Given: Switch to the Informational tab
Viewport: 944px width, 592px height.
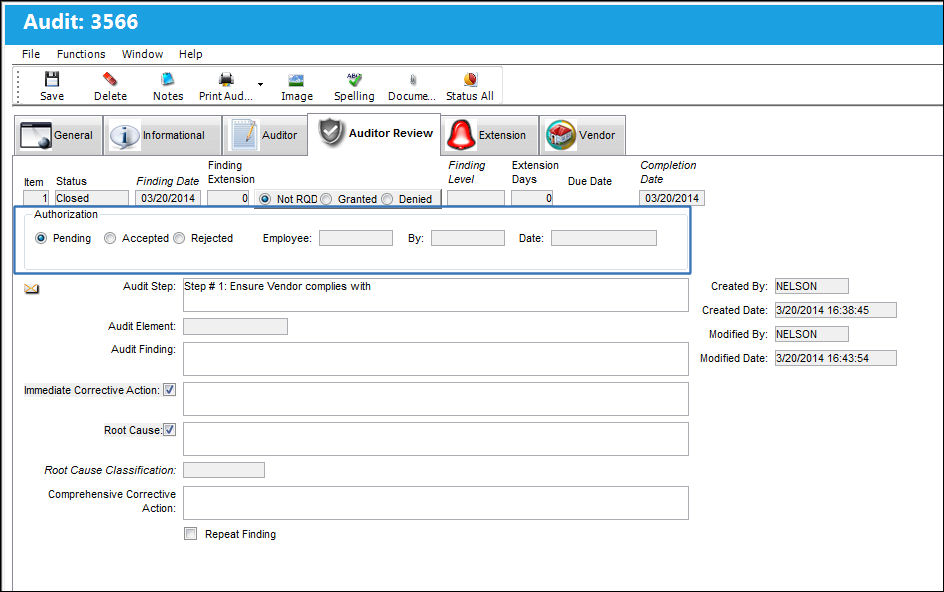Looking at the screenshot, I should pos(163,135).
